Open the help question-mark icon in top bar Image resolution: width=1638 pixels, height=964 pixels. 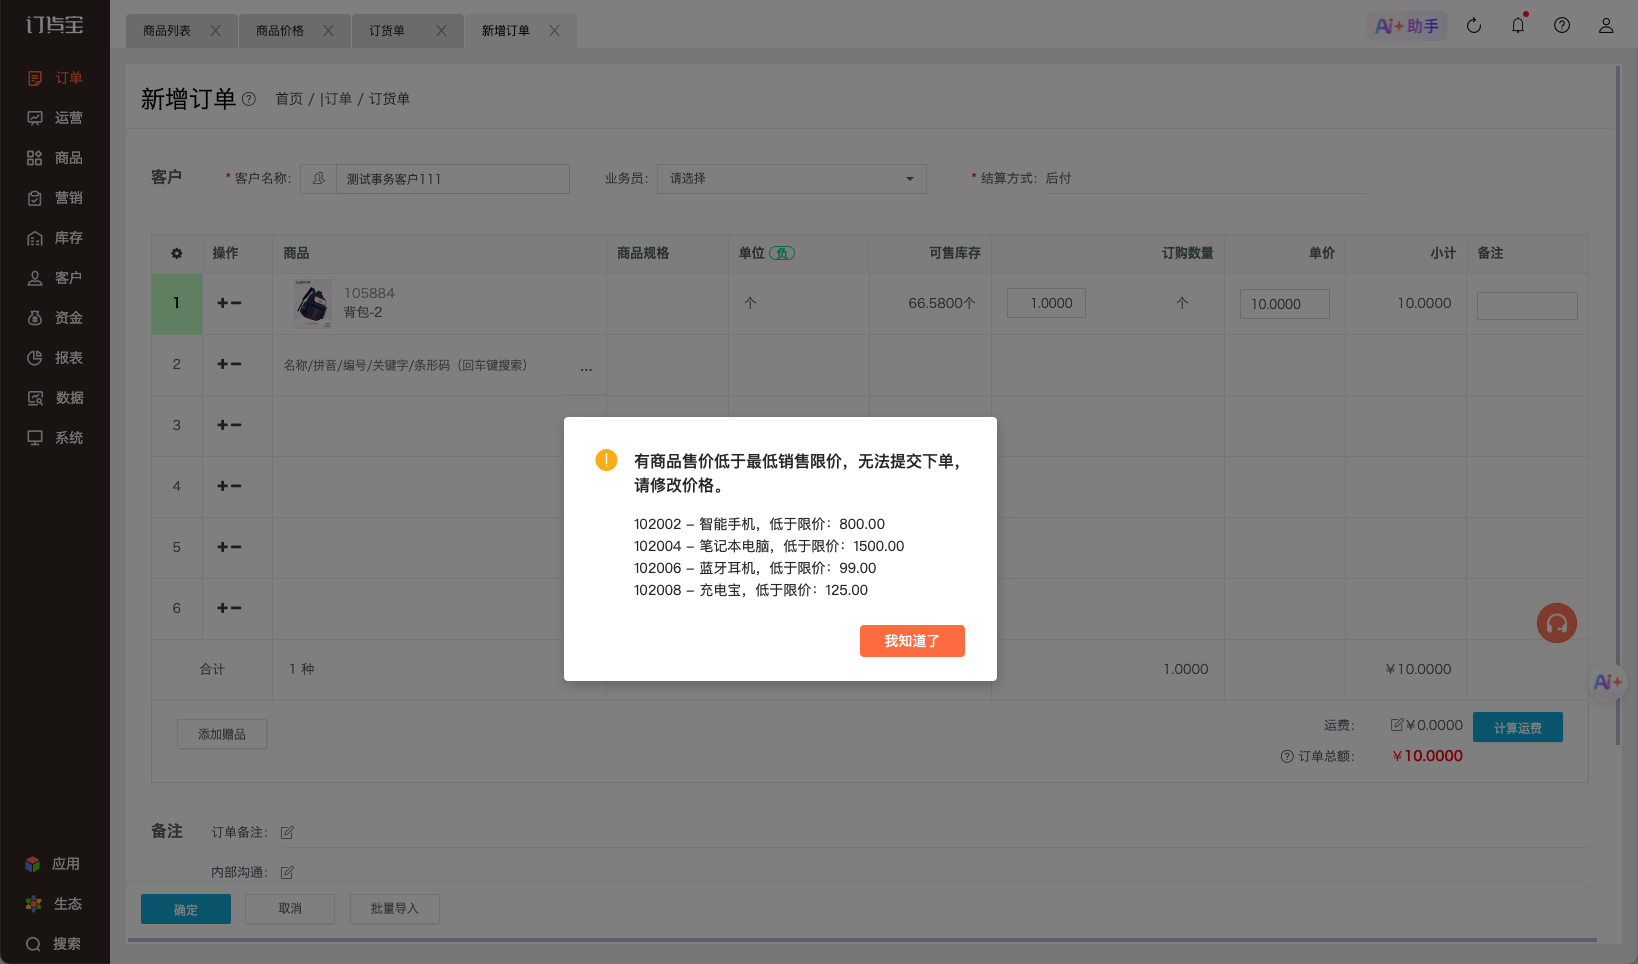pyautogui.click(x=1562, y=26)
